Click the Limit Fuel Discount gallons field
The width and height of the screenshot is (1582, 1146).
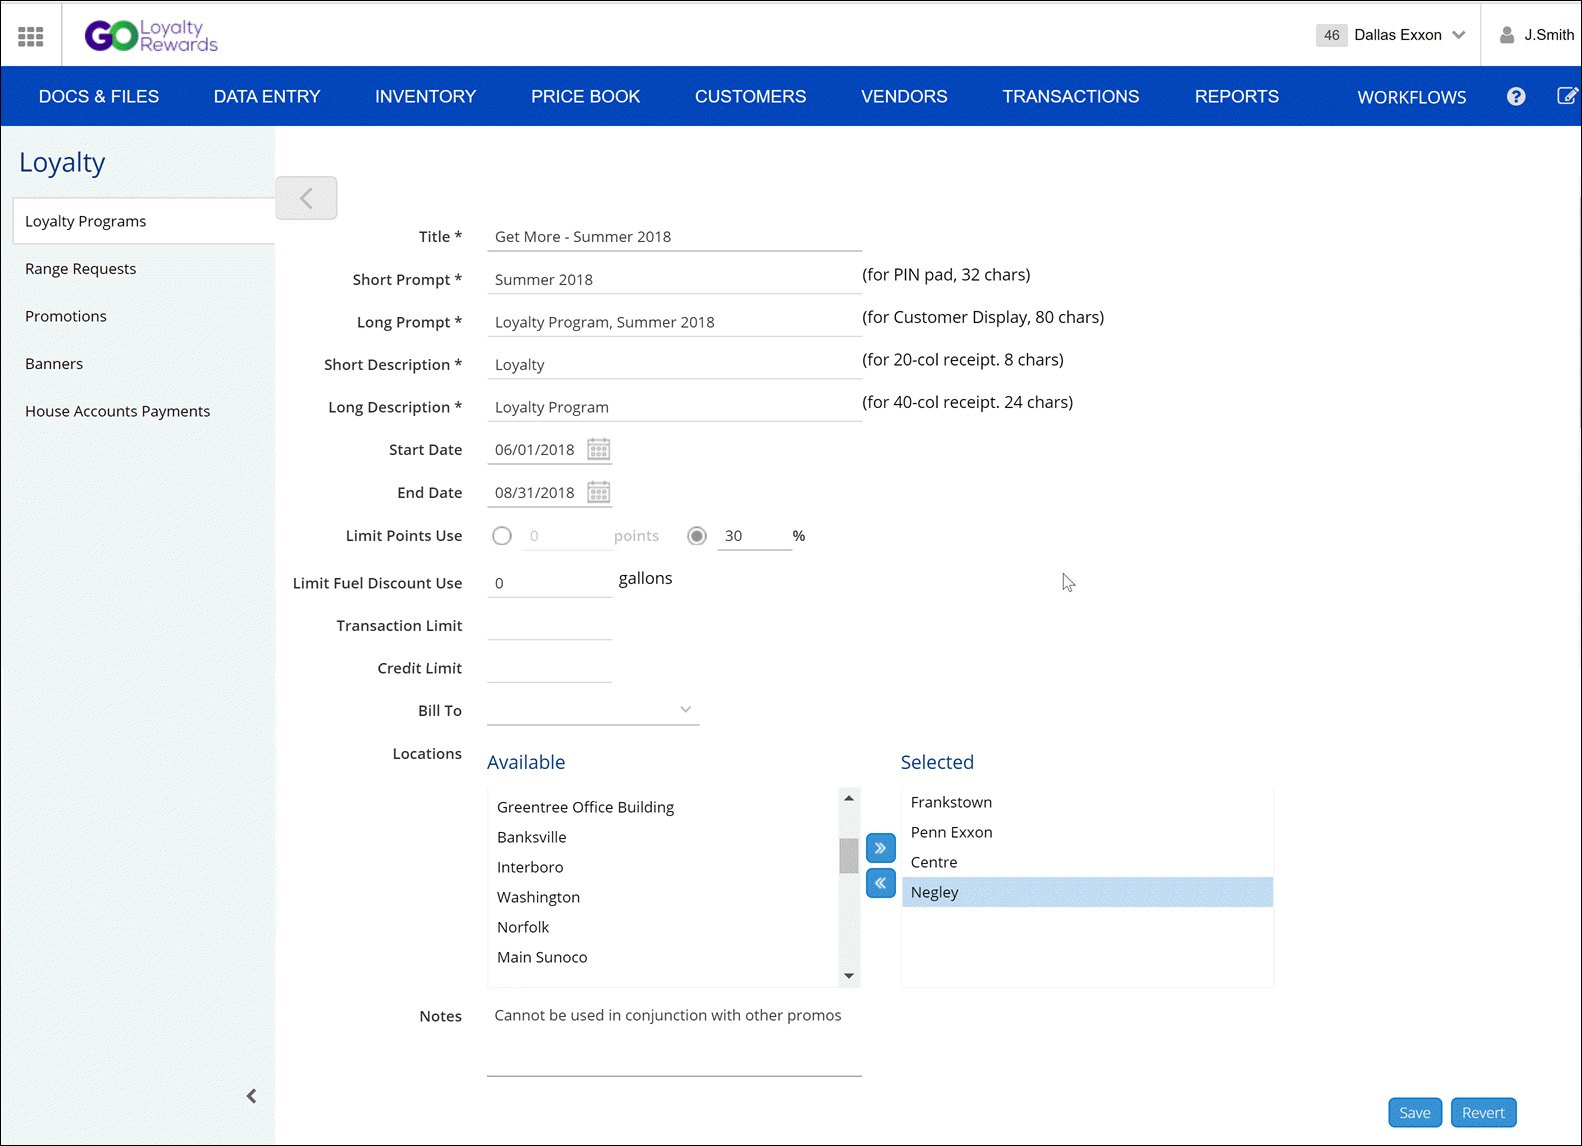pos(549,583)
